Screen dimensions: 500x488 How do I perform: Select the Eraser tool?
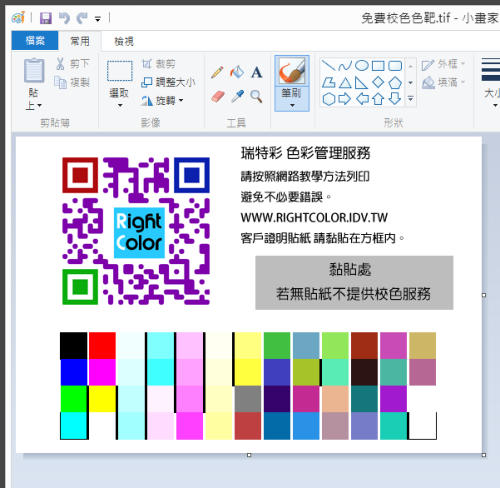click(217, 97)
